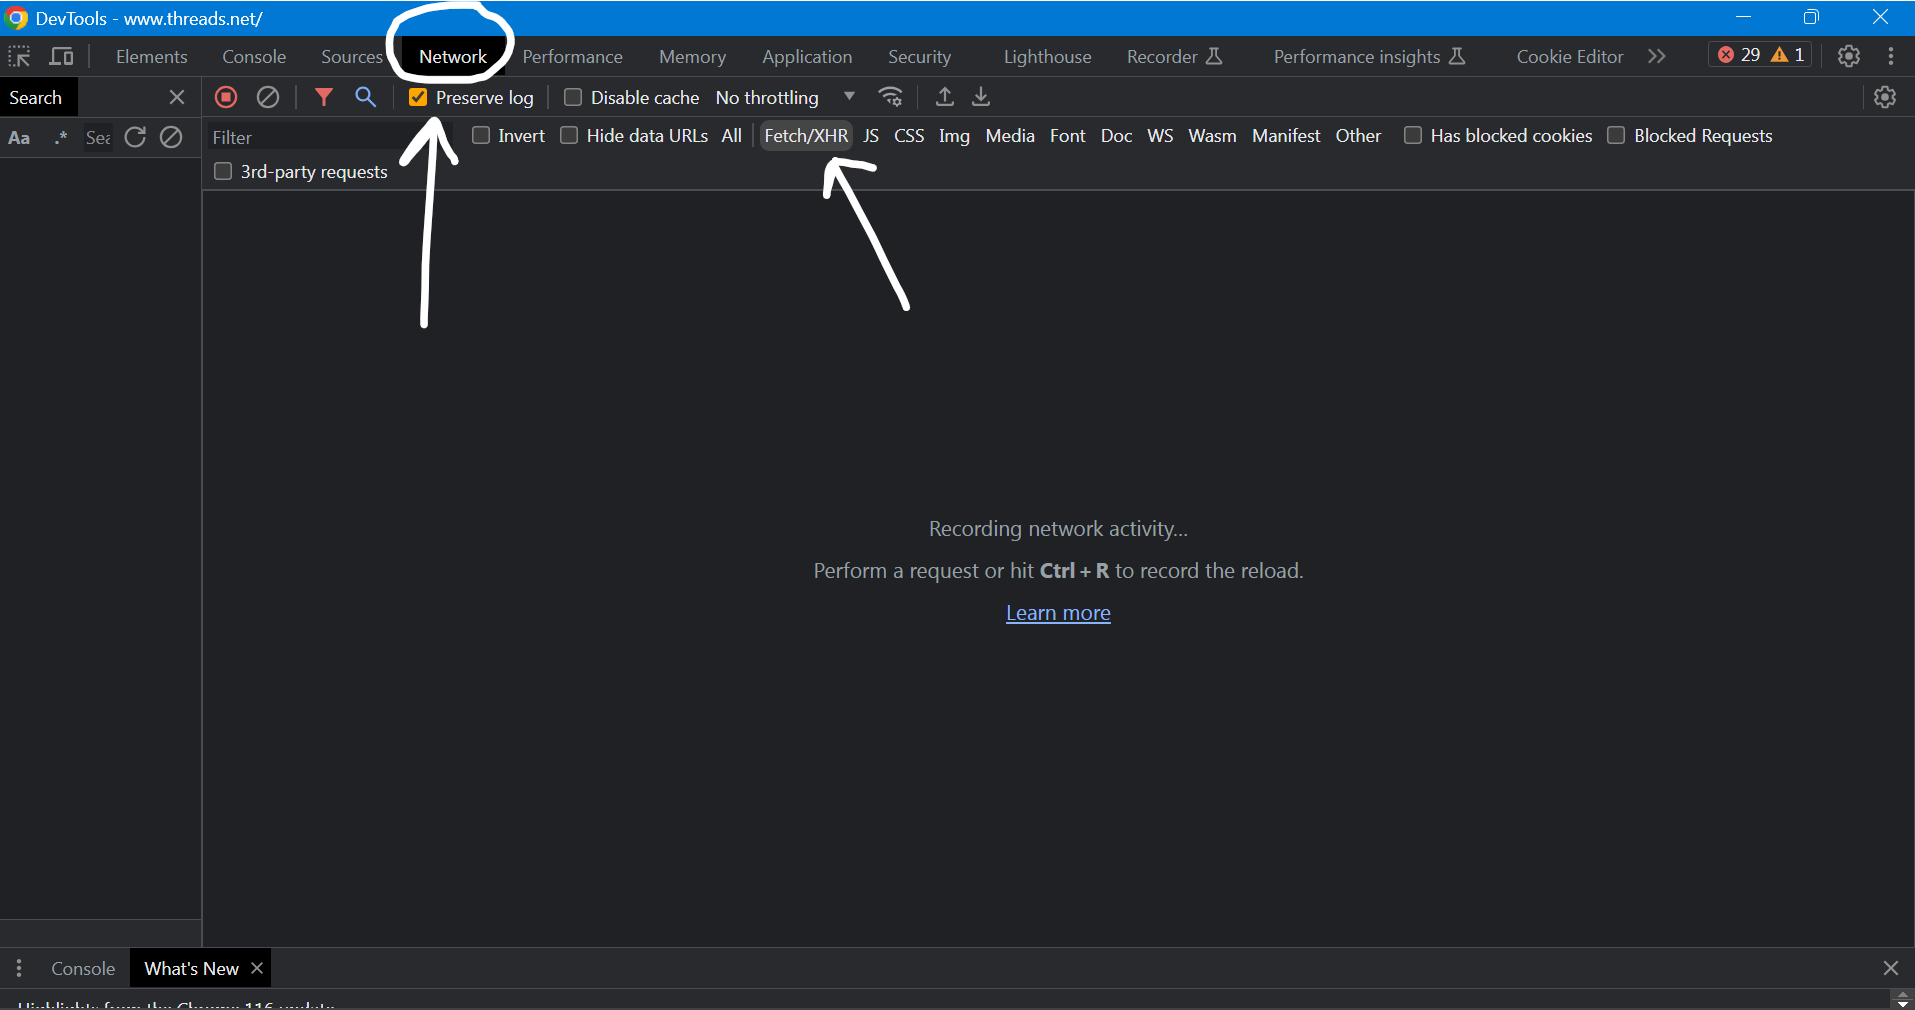Toggle Match Case in search

(19, 138)
